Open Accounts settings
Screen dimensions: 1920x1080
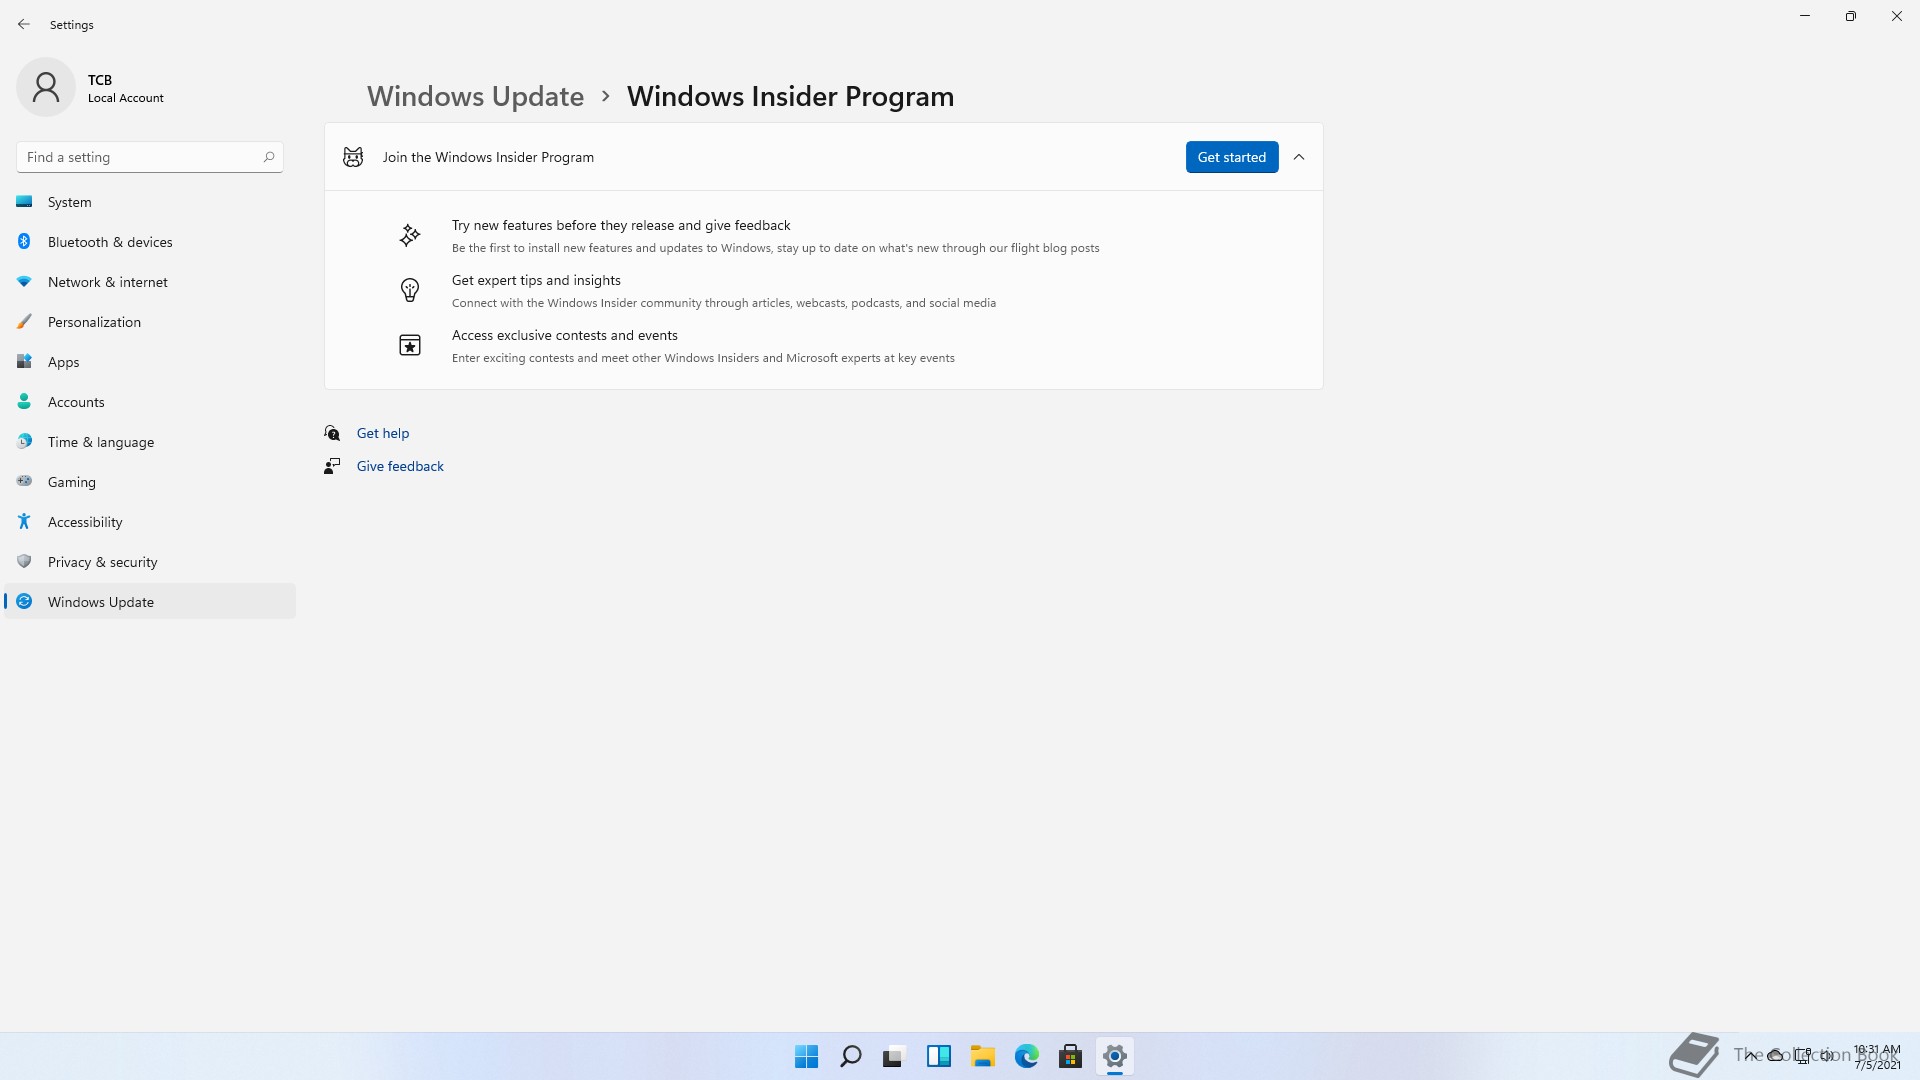tap(150, 402)
